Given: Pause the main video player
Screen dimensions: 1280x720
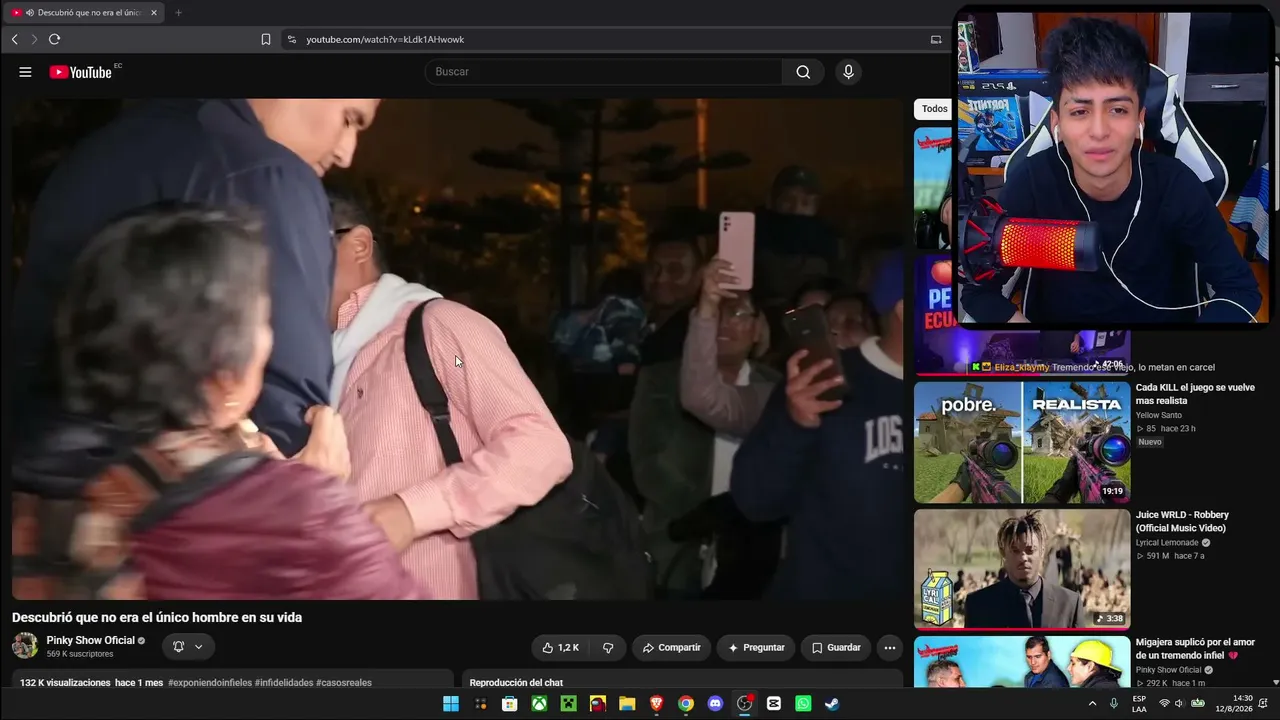Looking at the screenshot, I should click(x=457, y=349).
